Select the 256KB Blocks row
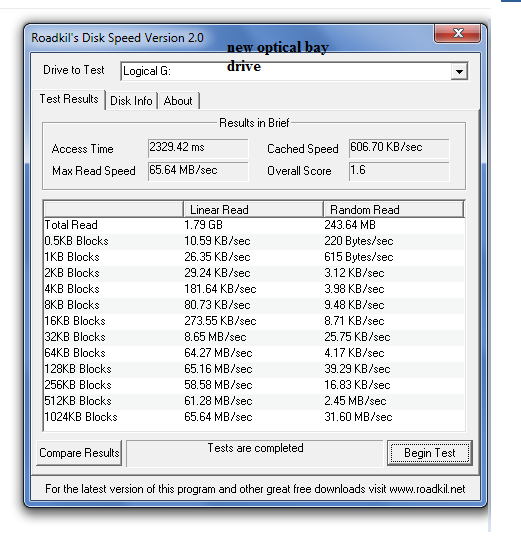 [x=254, y=385]
